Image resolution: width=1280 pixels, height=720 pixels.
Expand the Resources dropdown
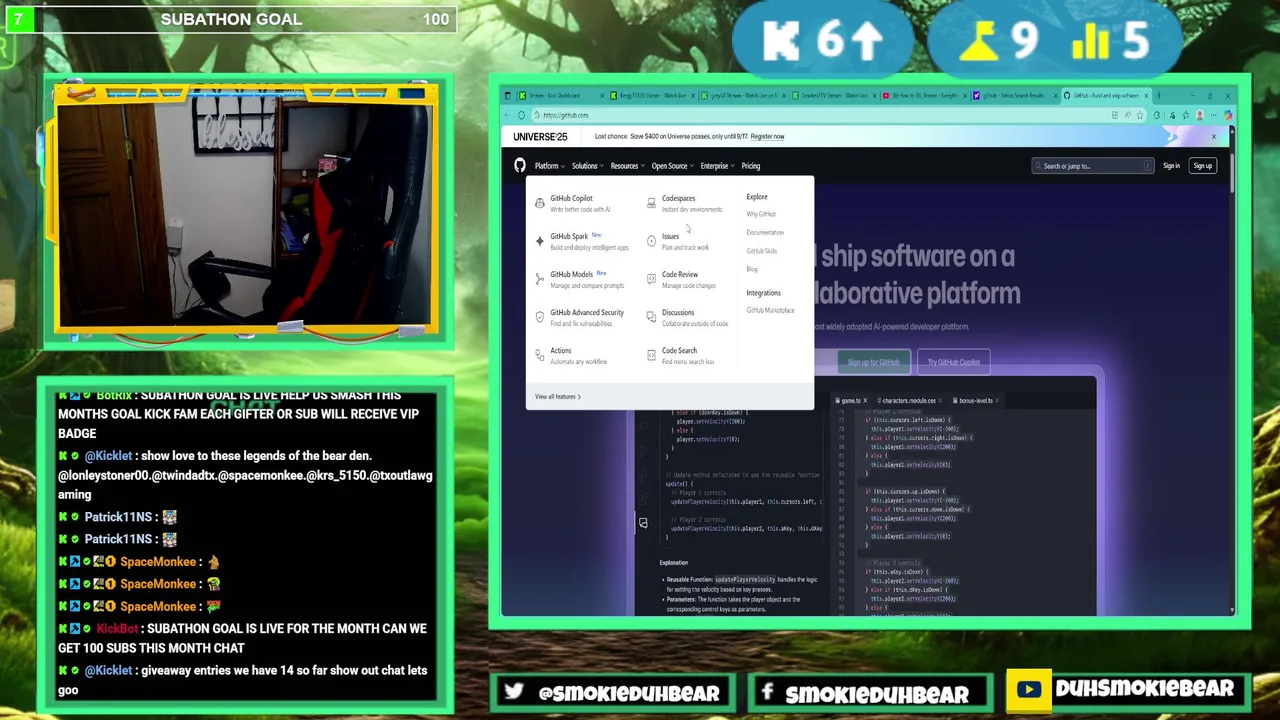pyautogui.click(x=627, y=166)
